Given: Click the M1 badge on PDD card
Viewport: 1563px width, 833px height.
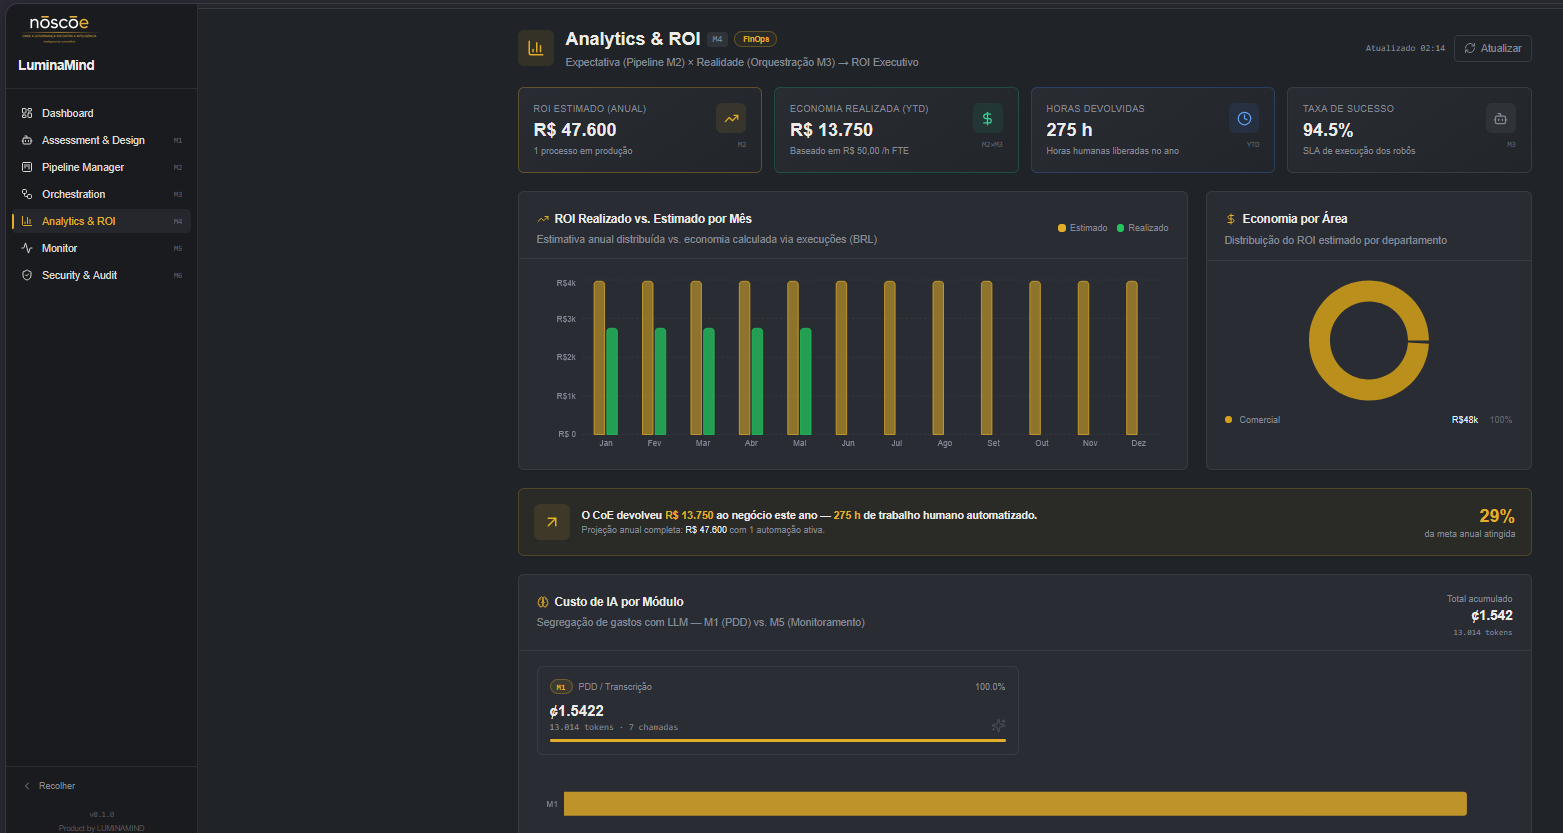Looking at the screenshot, I should click(561, 687).
